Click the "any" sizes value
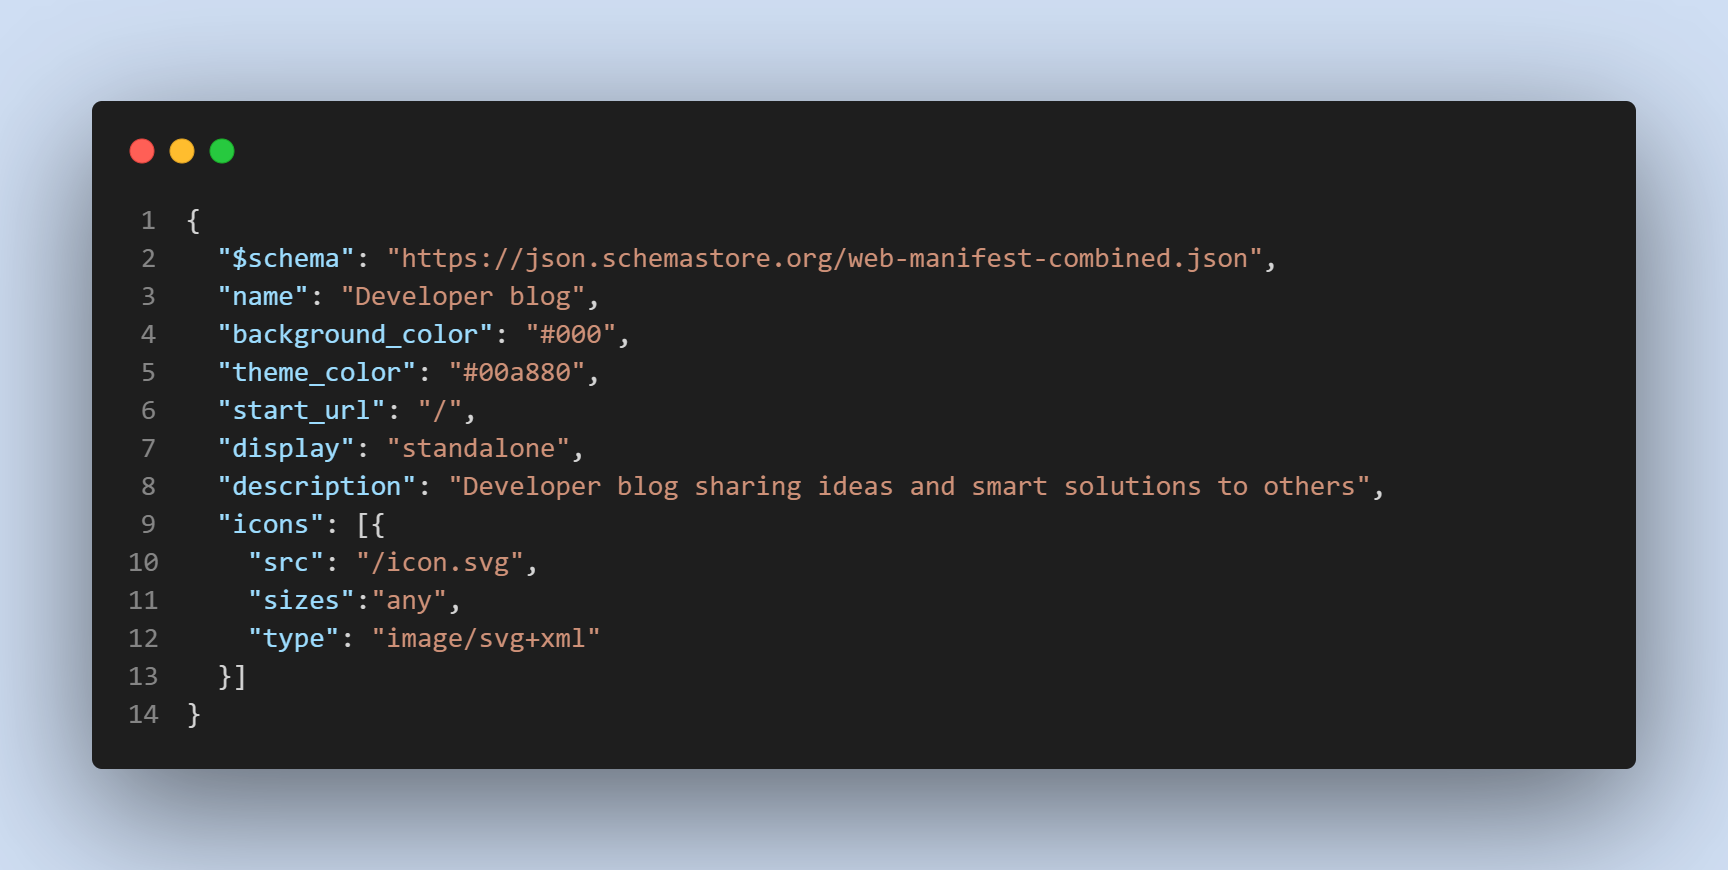The width and height of the screenshot is (1728, 870). [409, 601]
